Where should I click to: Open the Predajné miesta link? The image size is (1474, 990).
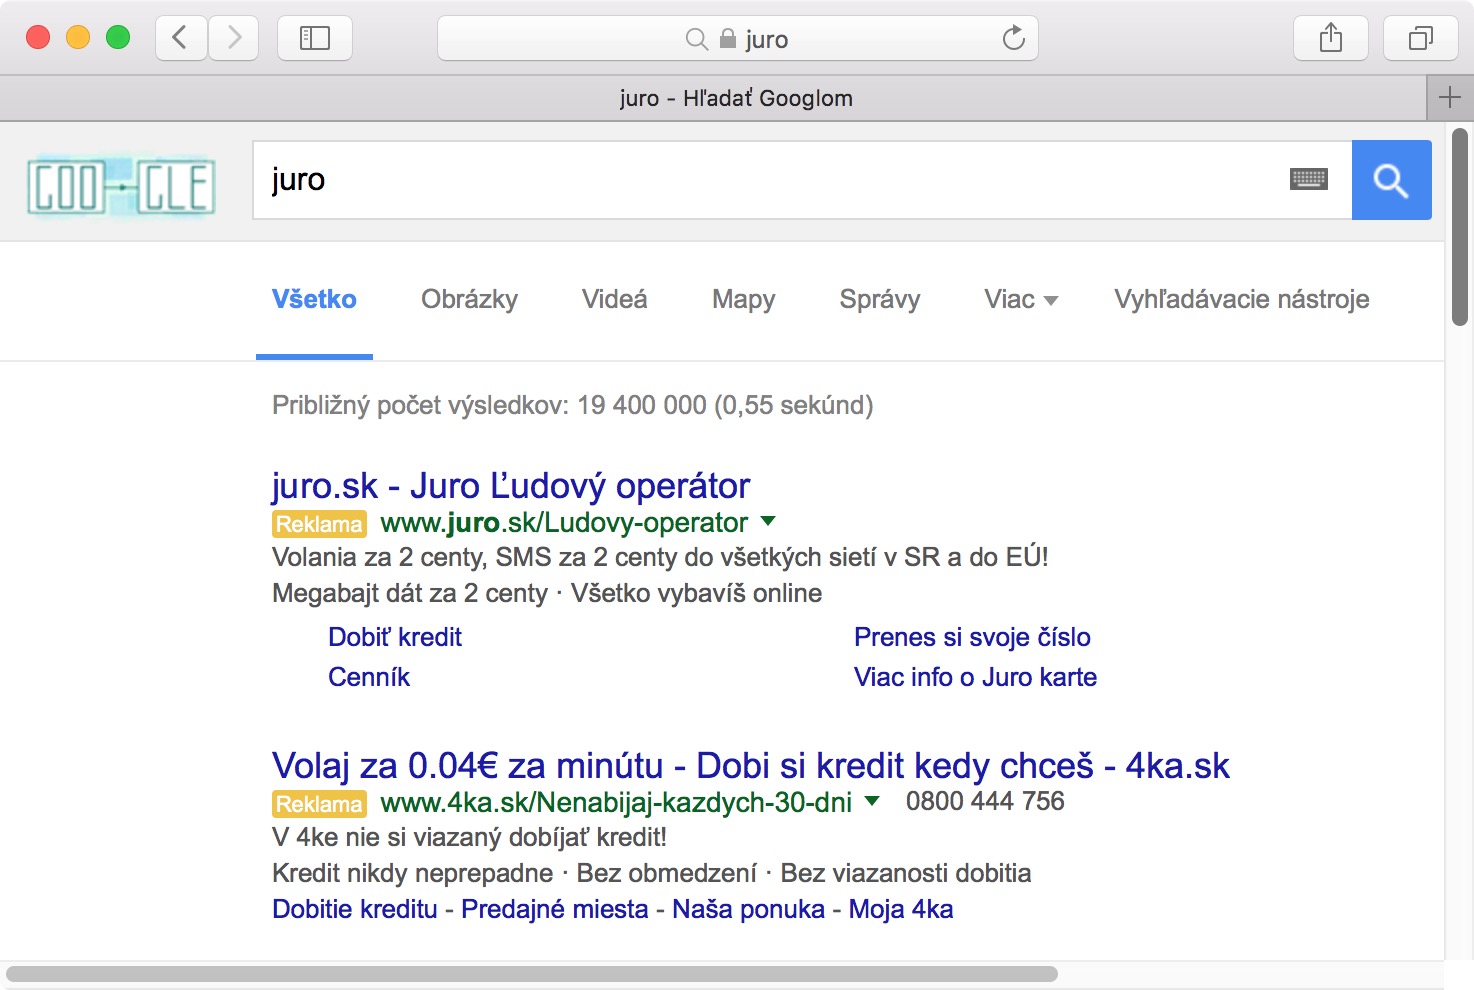[x=555, y=909]
